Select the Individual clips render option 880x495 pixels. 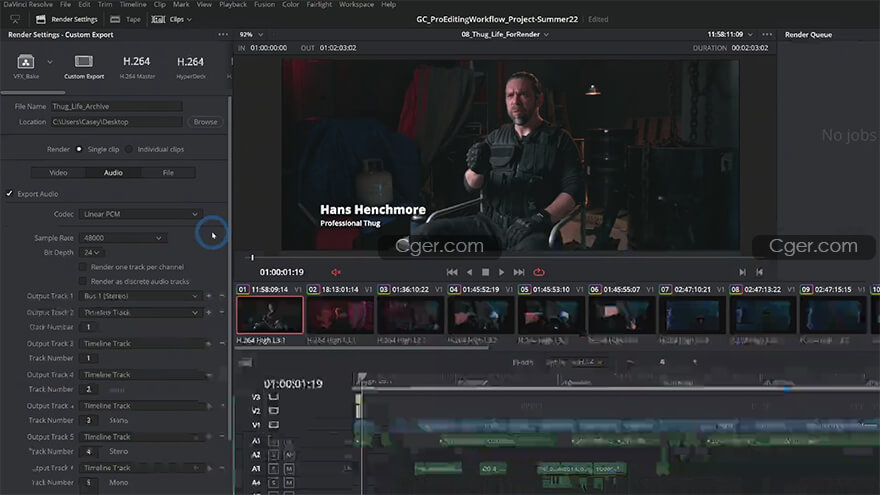(x=129, y=149)
